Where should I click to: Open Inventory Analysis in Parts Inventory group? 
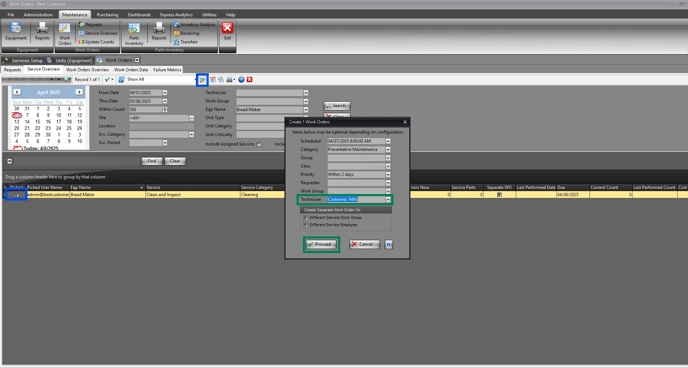click(x=194, y=25)
